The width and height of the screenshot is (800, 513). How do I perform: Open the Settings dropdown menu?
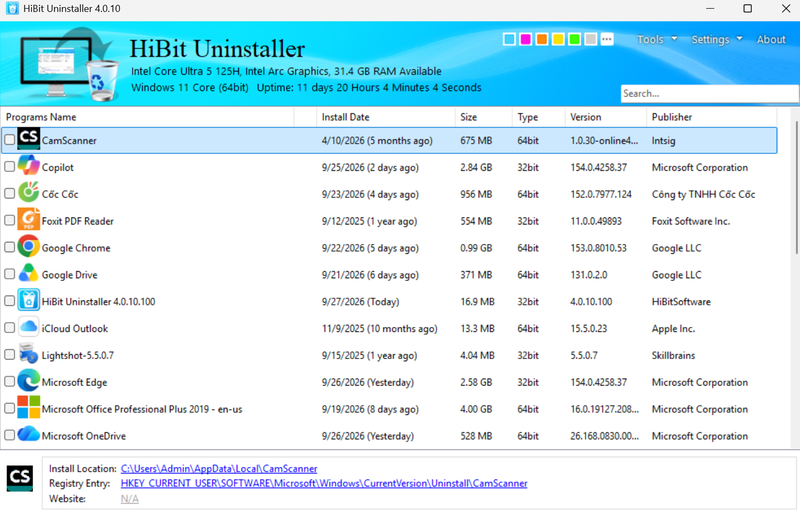coord(716,39)
